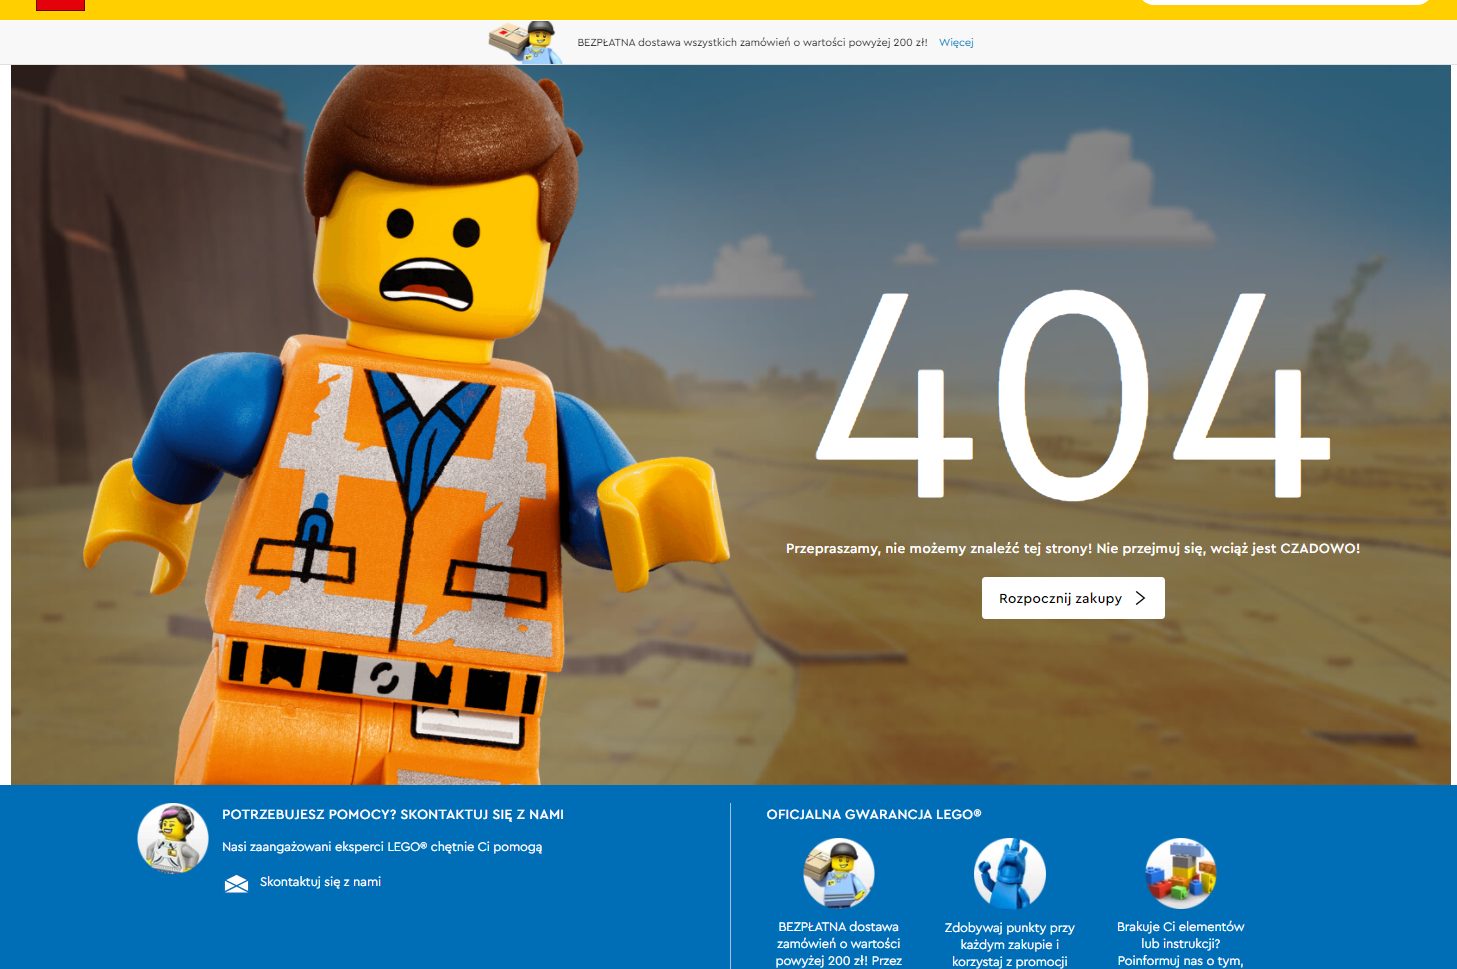Click the search field in the yellow header
Screen dimensions: 1457x969
tap(1285, 3)
